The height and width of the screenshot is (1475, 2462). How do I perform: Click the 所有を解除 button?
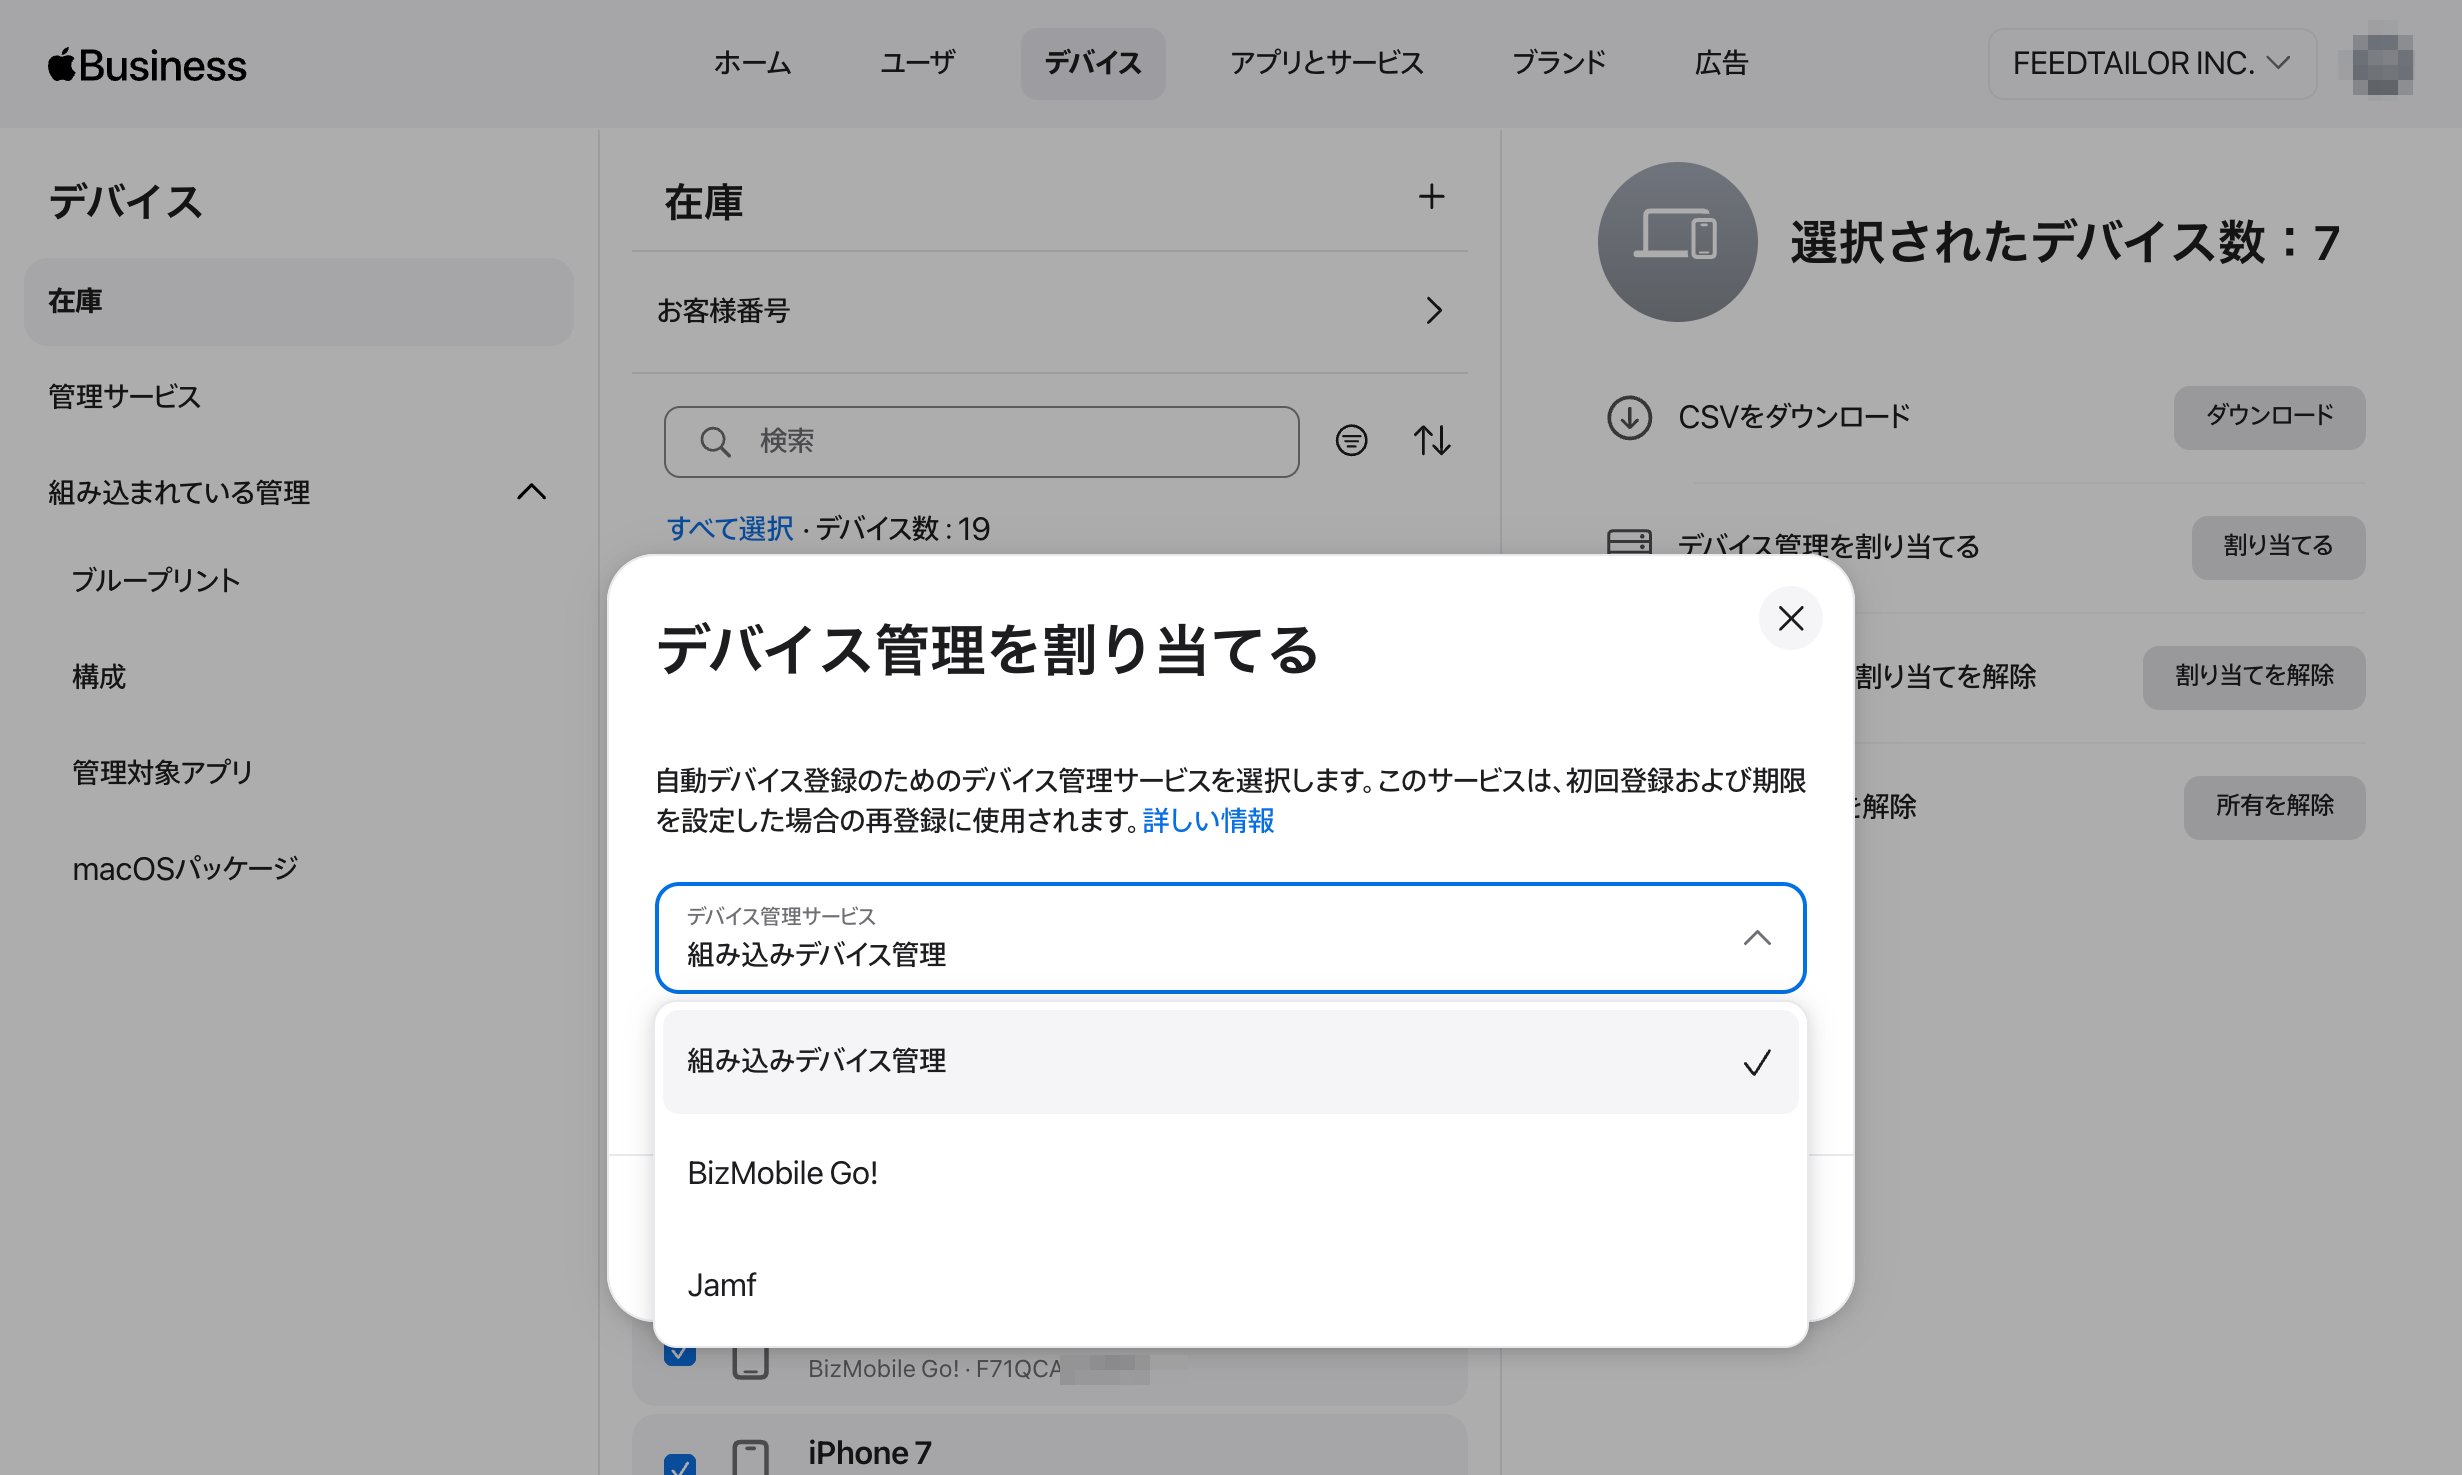2274,807
